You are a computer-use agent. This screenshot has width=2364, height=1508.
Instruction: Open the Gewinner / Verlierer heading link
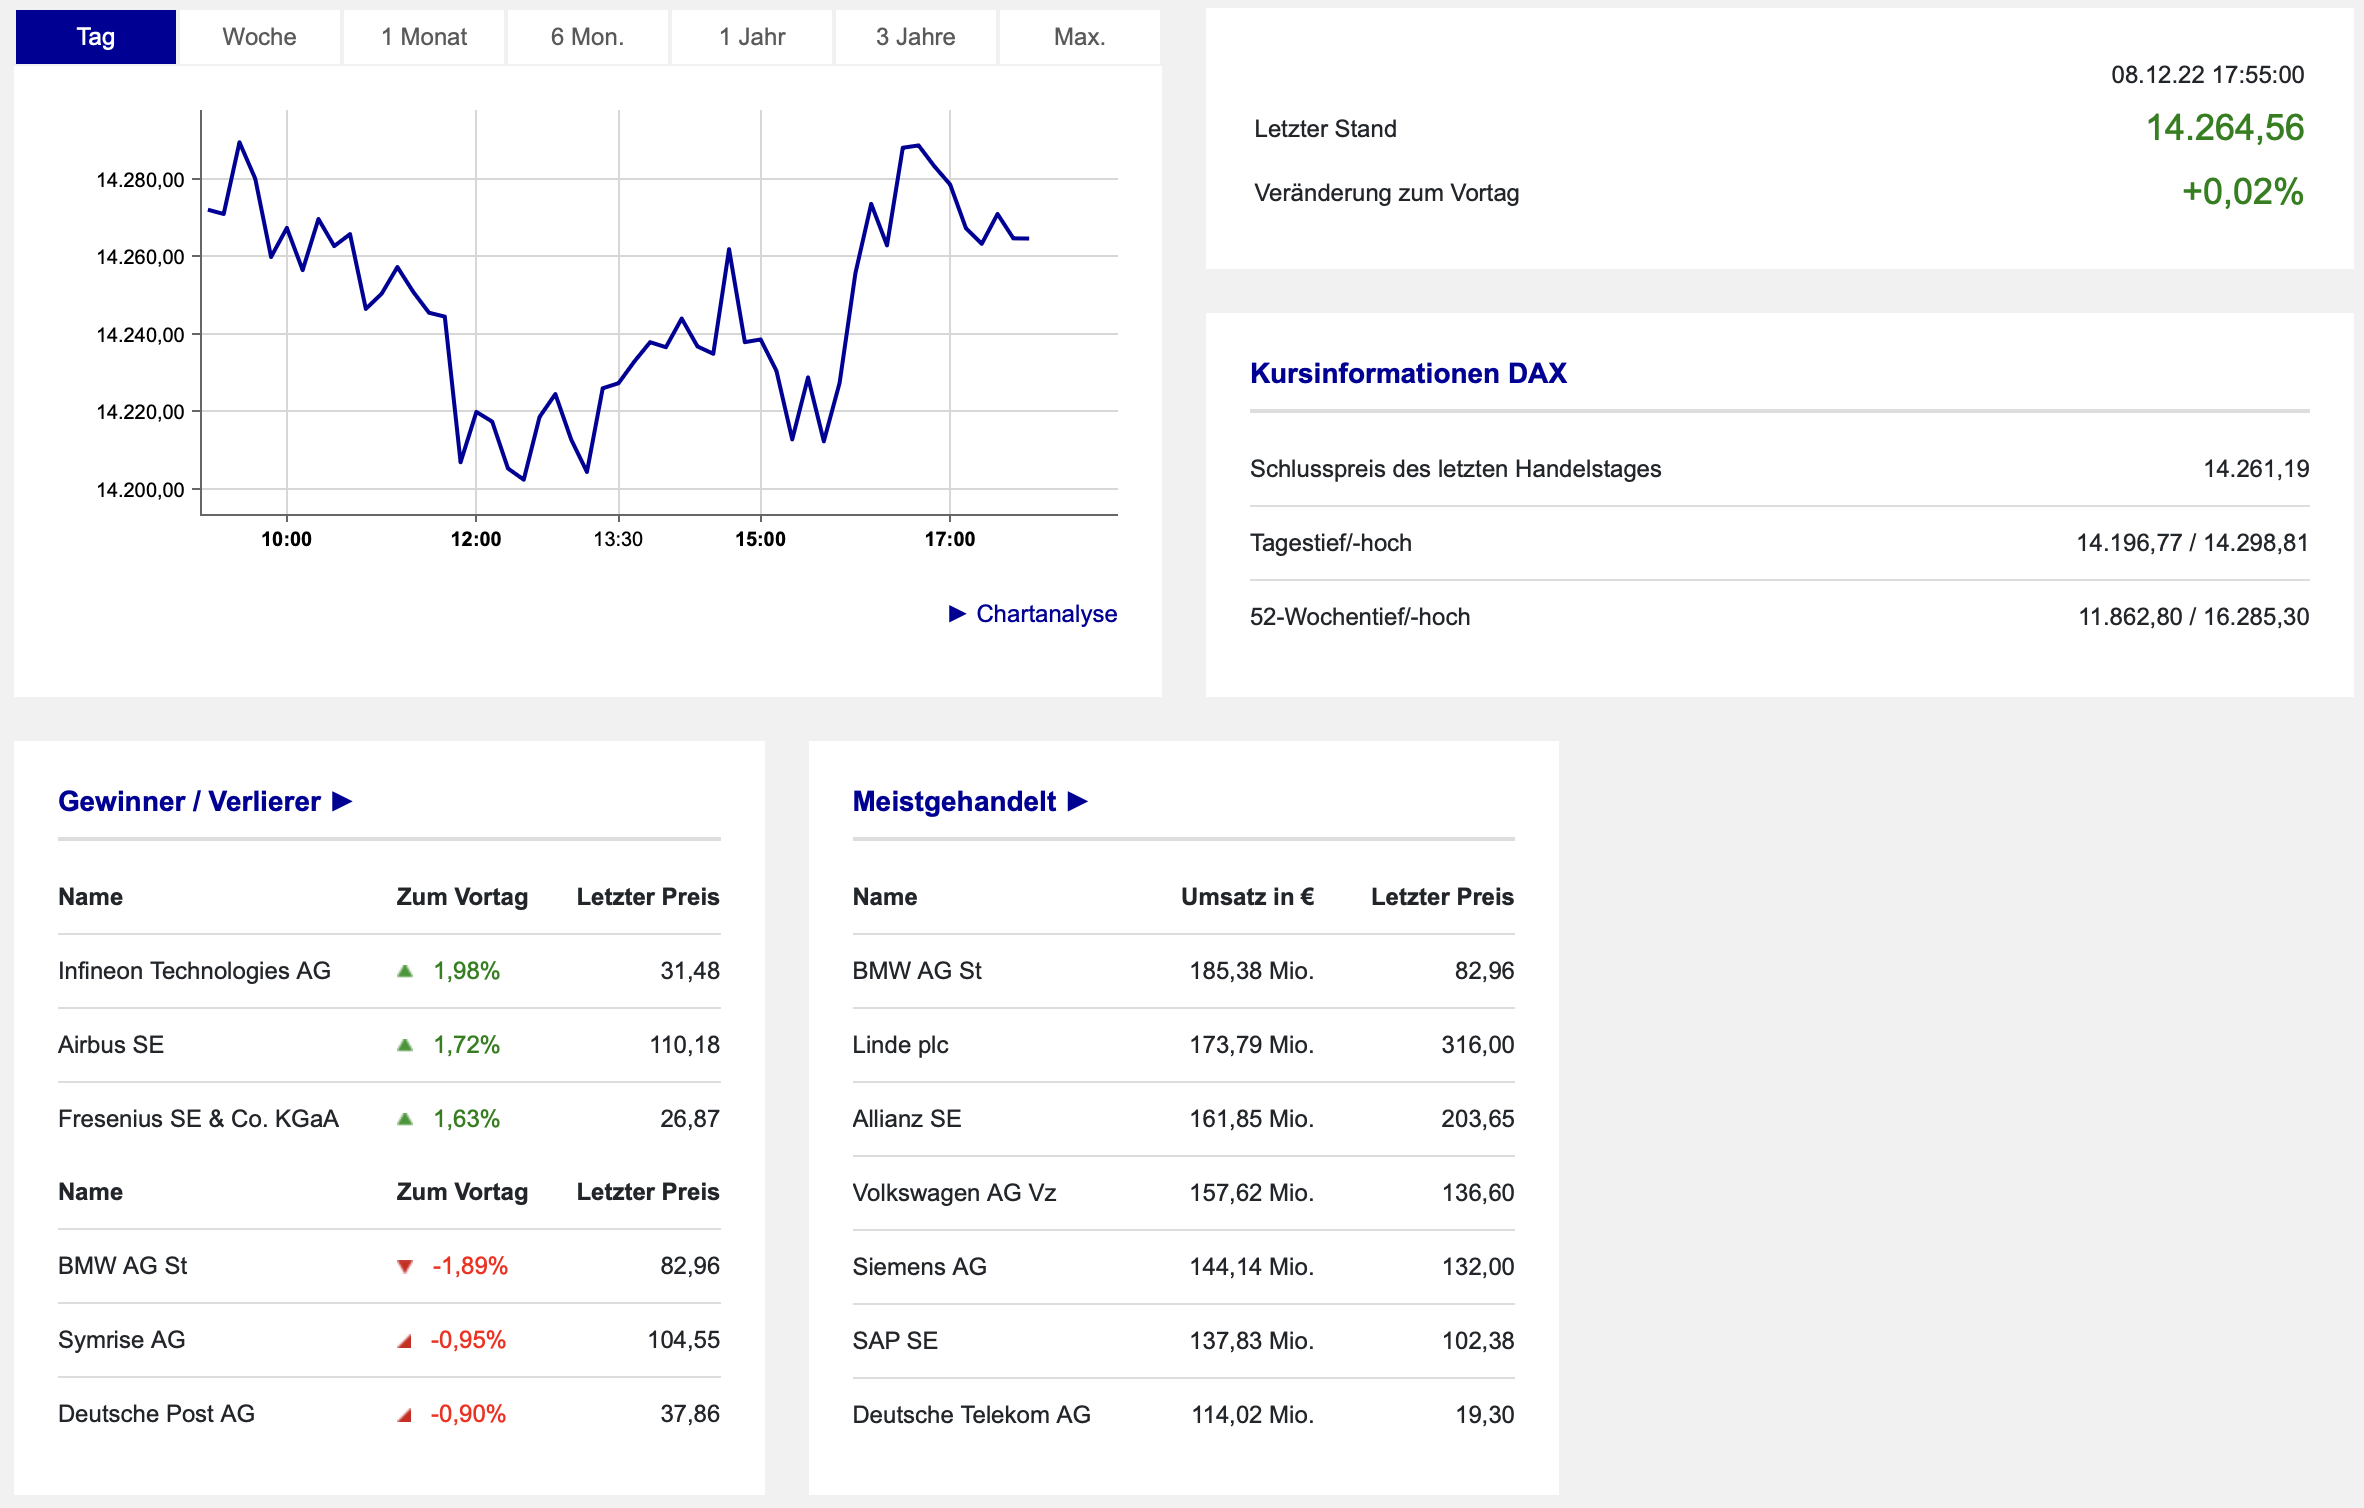(189, 801)
